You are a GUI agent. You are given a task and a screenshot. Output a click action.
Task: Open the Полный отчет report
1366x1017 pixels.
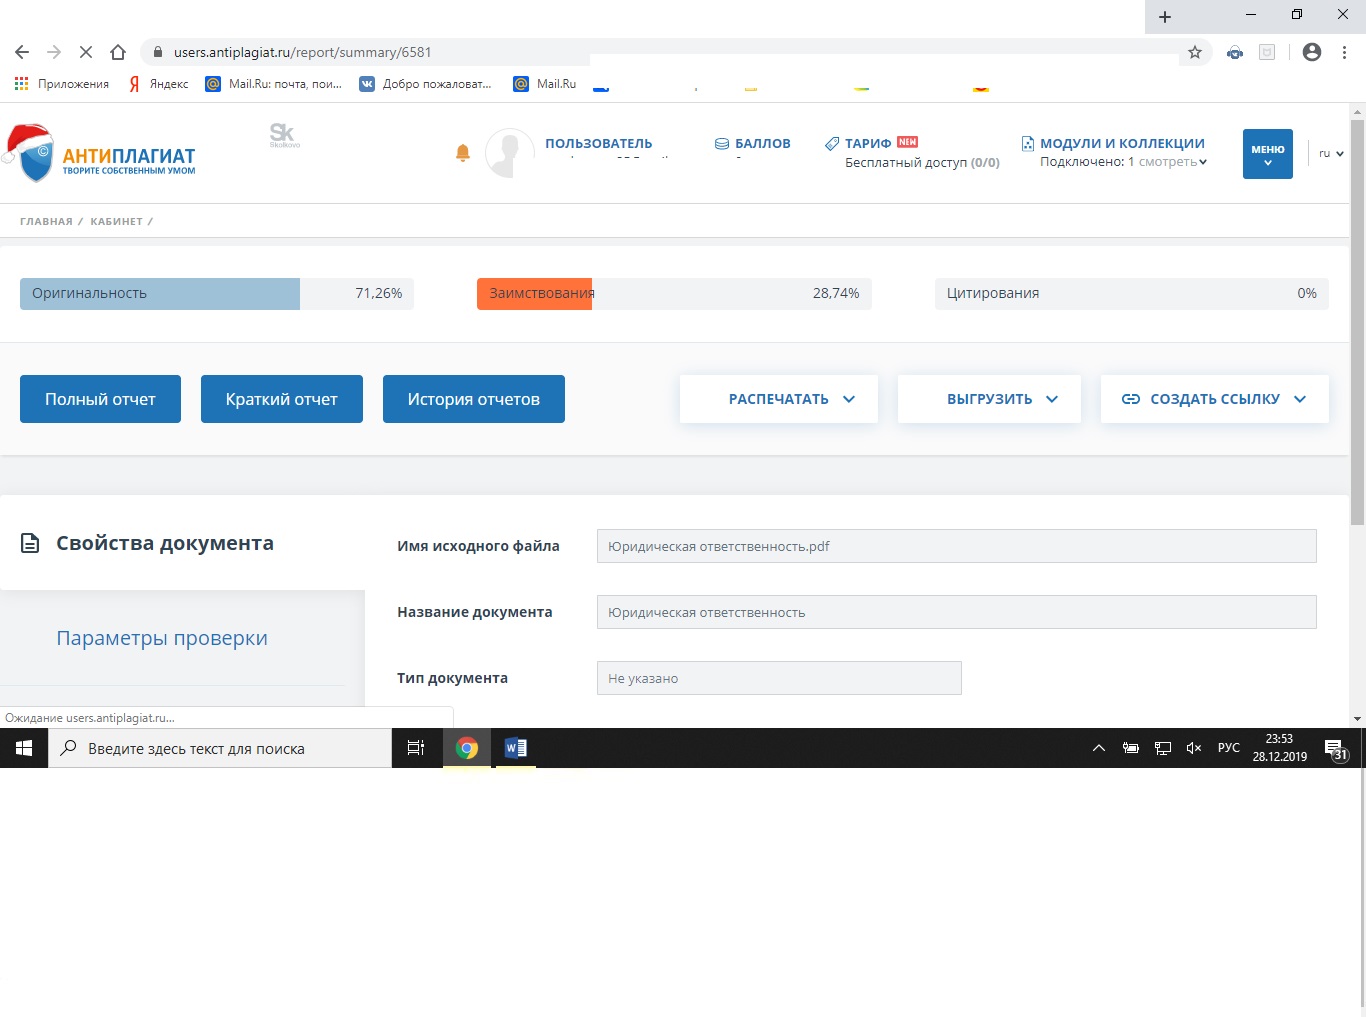[100, 399]
